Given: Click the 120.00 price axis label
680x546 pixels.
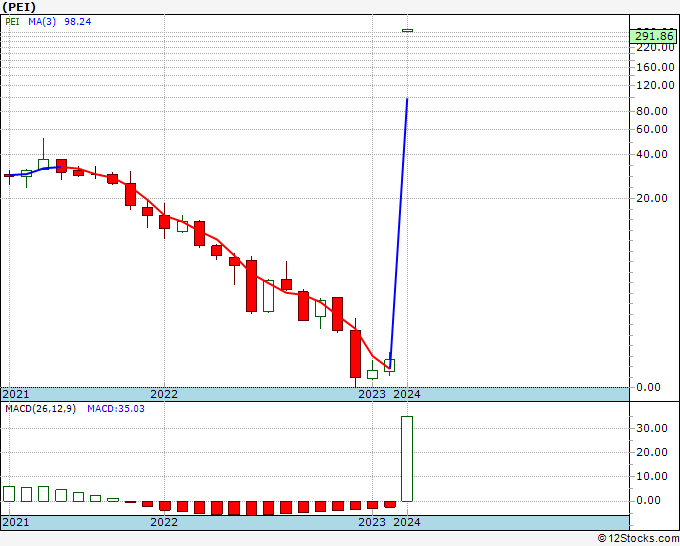Looking at the screenshot, I should tap(655, 85).
